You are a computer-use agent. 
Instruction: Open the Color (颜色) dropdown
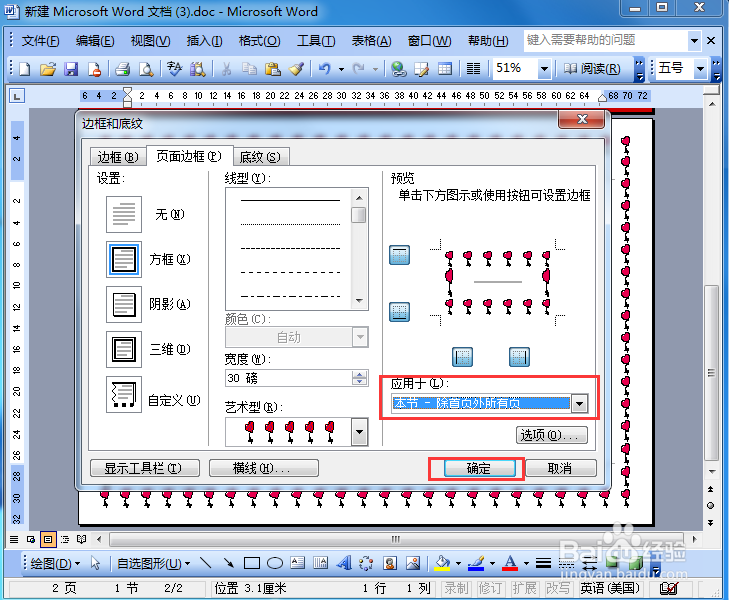tap(360, 337)
